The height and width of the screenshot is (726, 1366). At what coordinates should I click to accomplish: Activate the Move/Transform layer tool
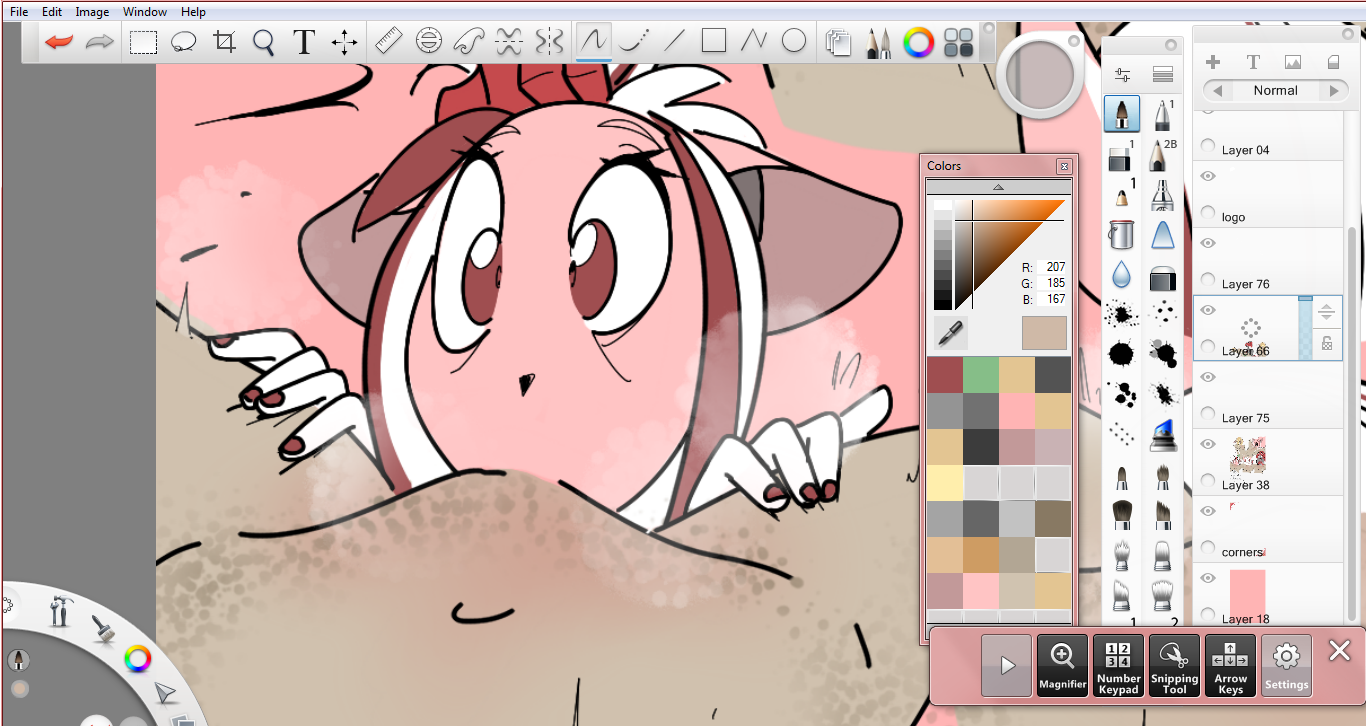345,42
